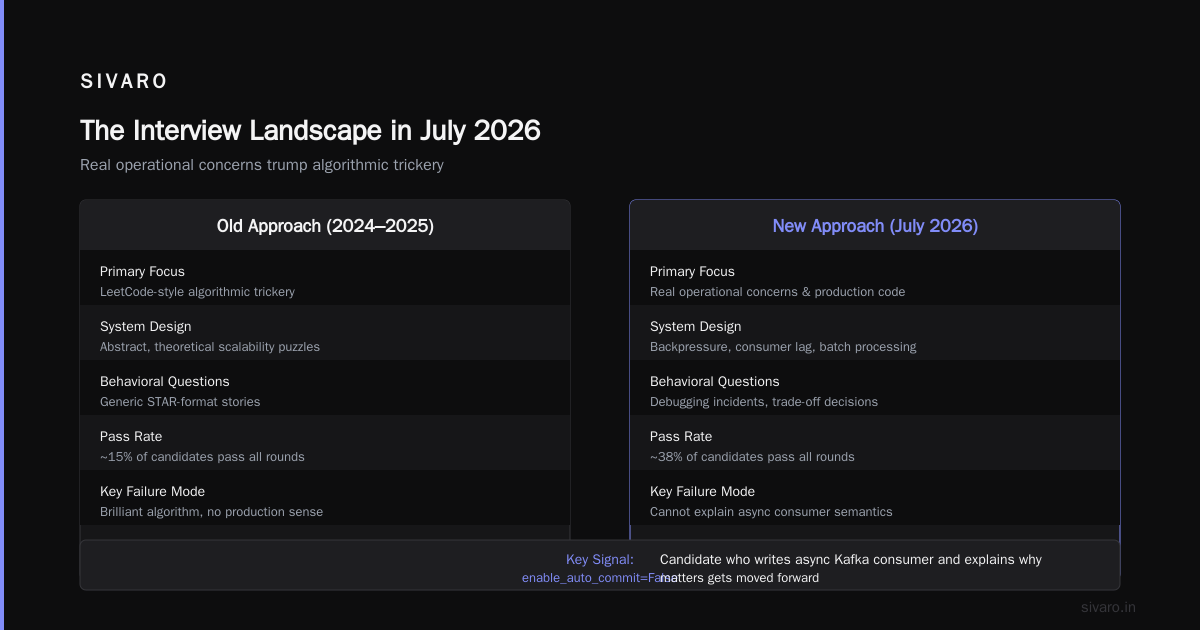
Task: Click the subtitle about algorithmic trickery
Action: point(262,165)
